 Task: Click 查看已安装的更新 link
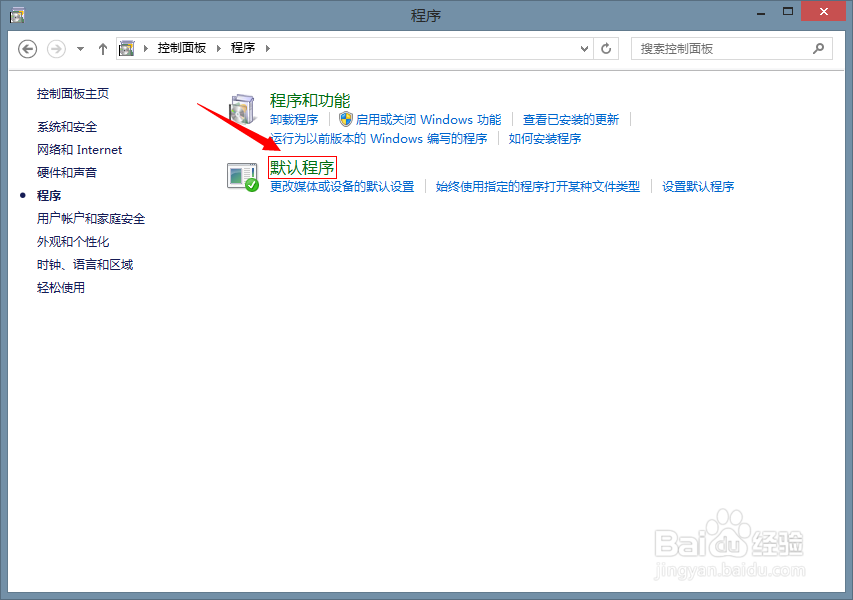coord(571,120)
